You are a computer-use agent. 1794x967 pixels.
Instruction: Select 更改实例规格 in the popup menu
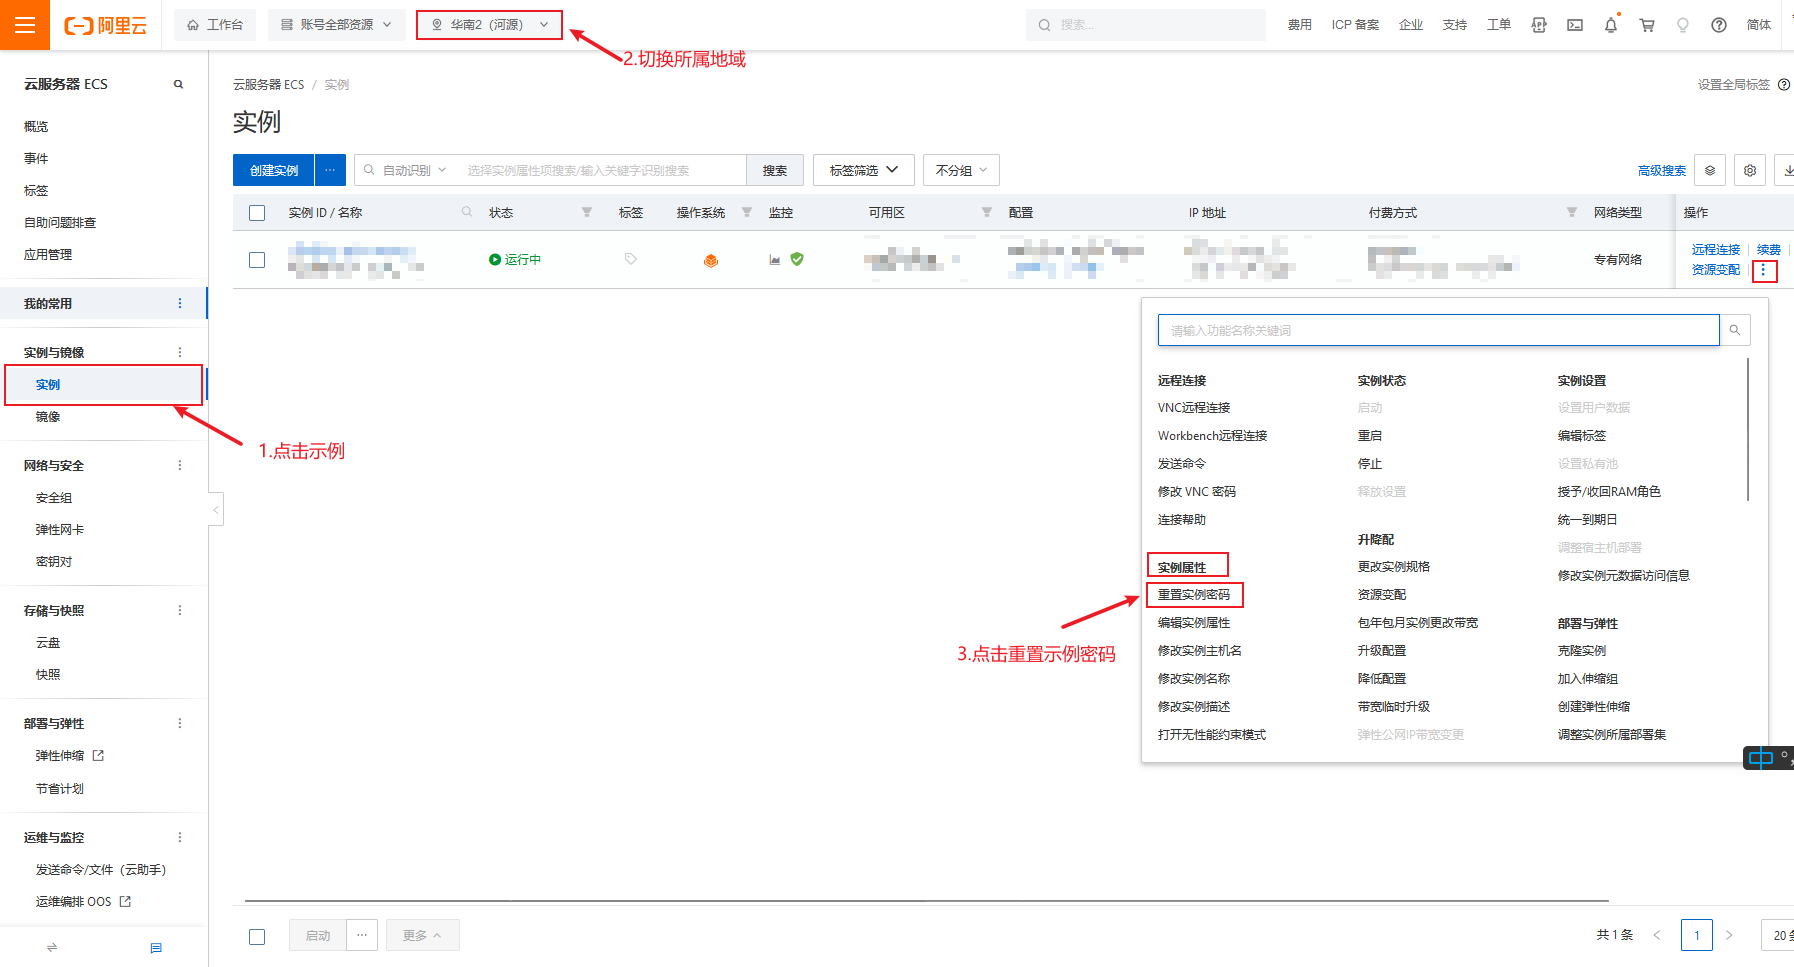point(1394,567)
